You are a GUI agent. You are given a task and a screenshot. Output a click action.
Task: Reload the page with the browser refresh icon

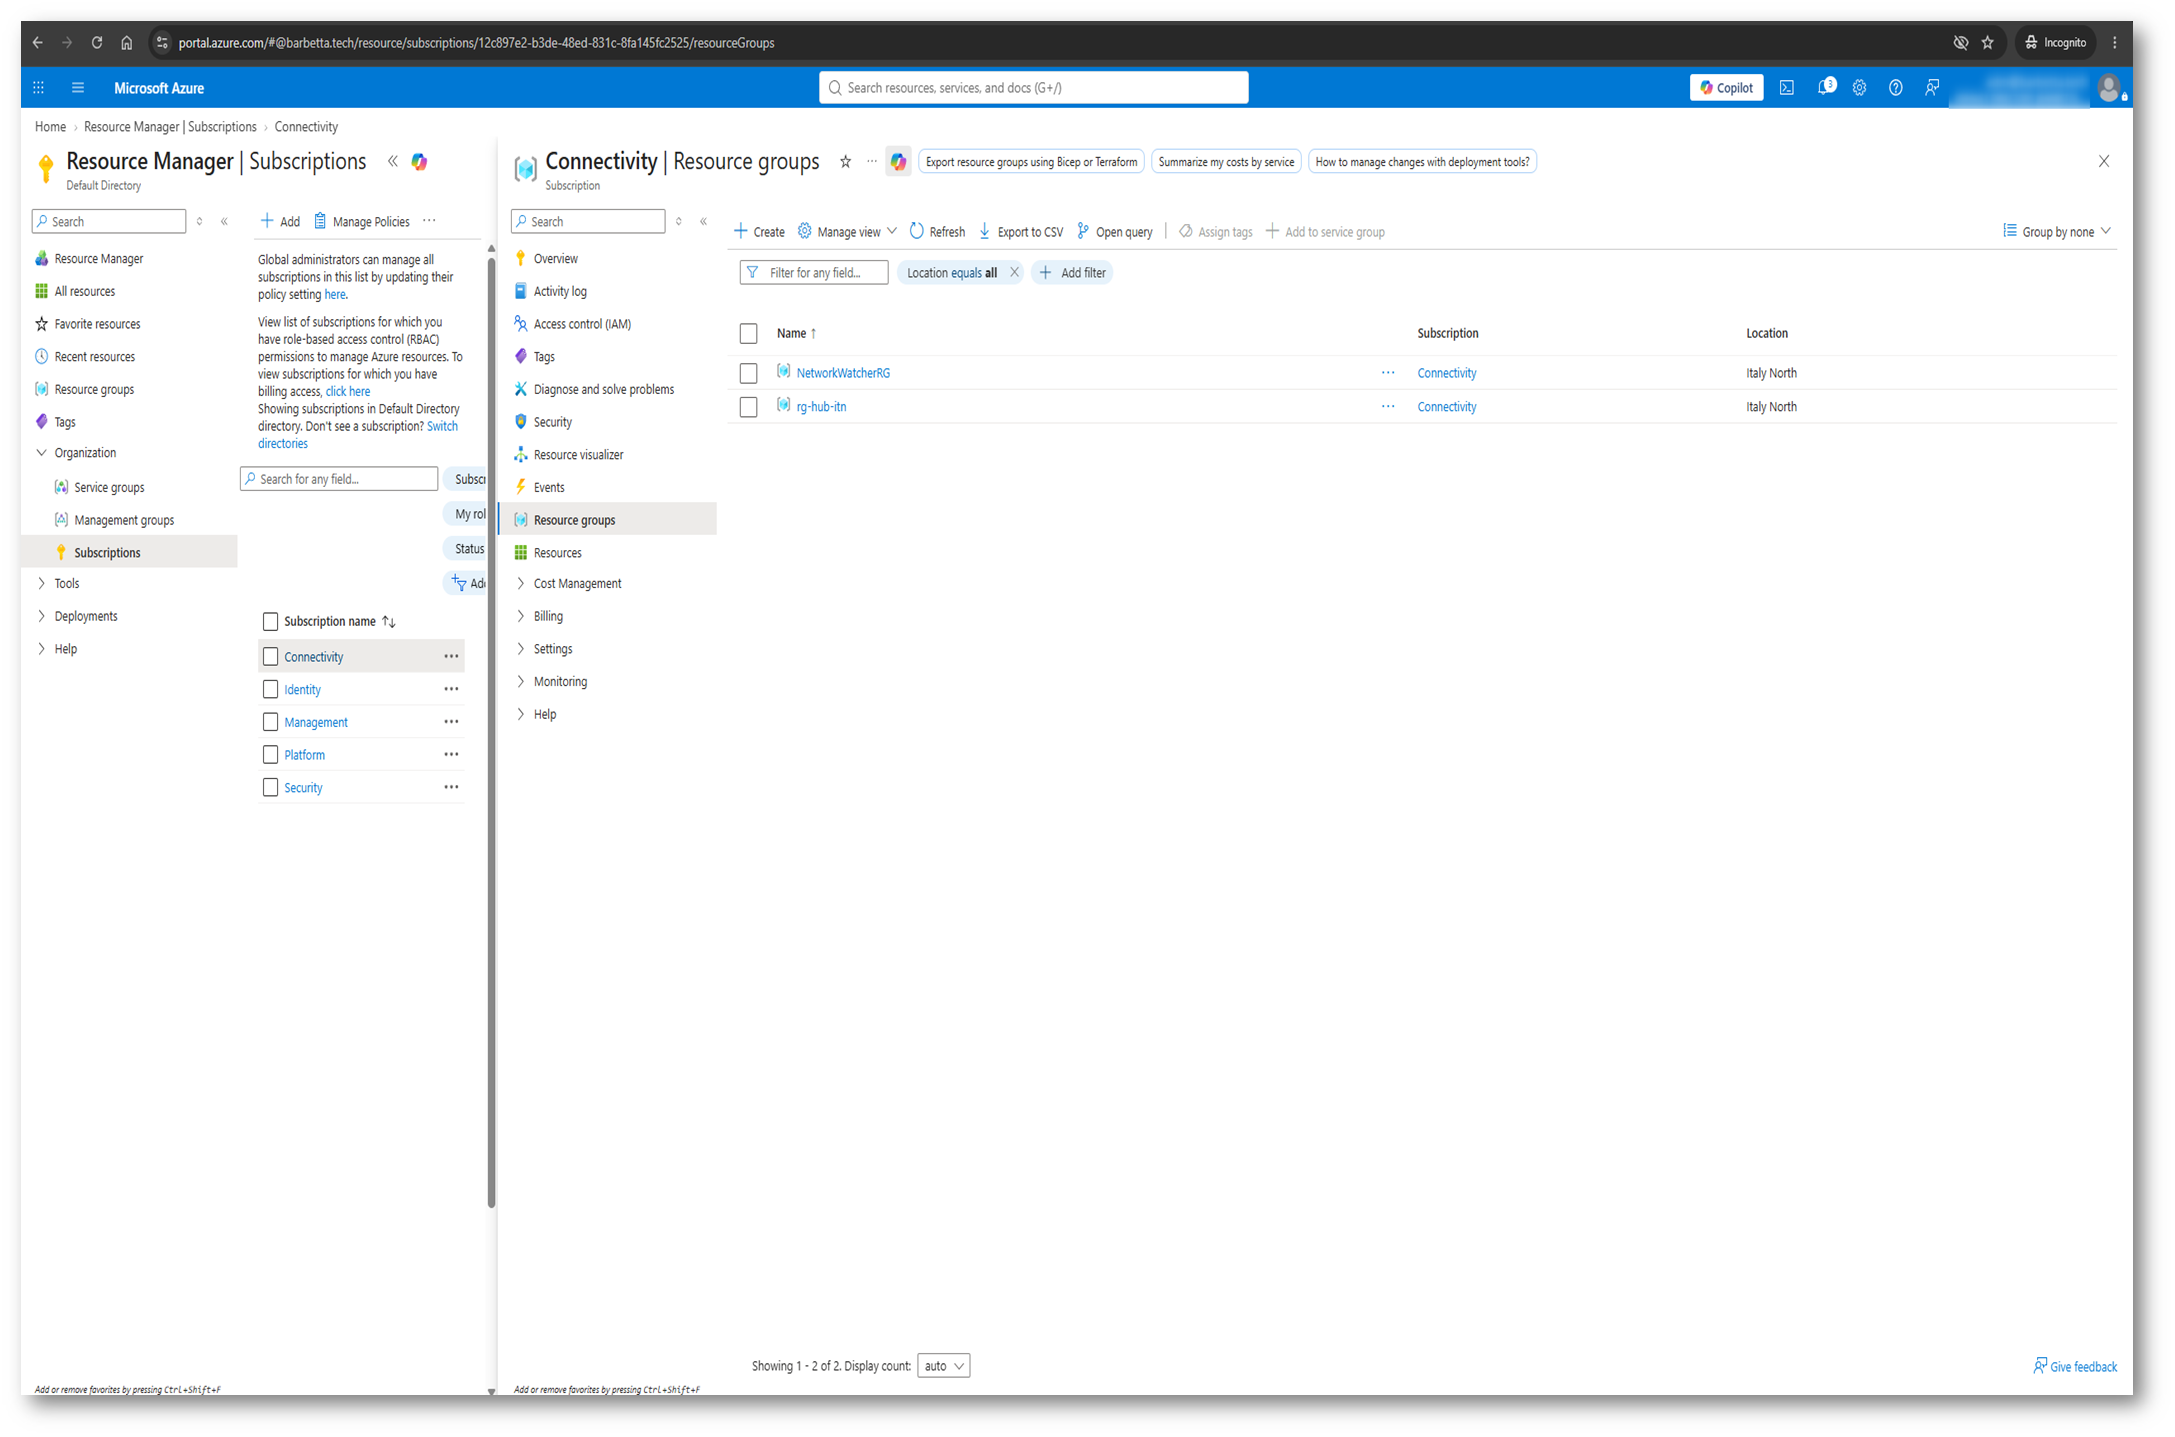(97, 43)
